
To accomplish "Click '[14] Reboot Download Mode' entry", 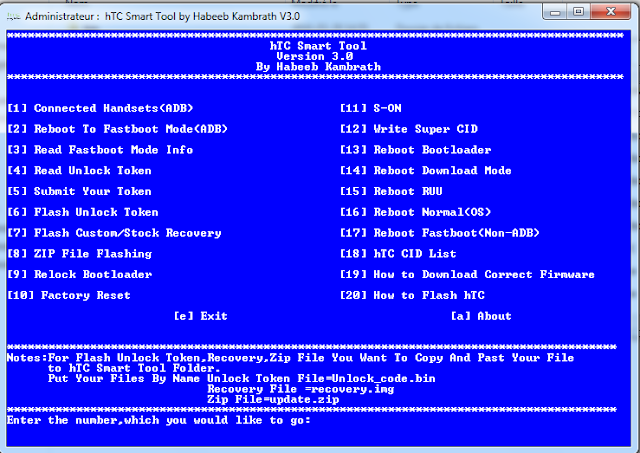I will [x=426, y=171].
